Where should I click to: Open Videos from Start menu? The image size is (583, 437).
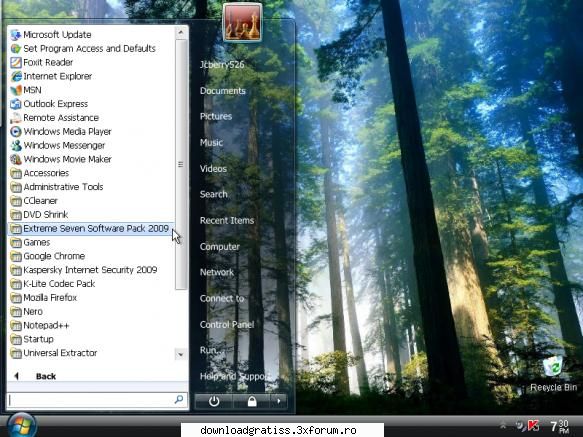pyautogui.click(x=213, y=168)
